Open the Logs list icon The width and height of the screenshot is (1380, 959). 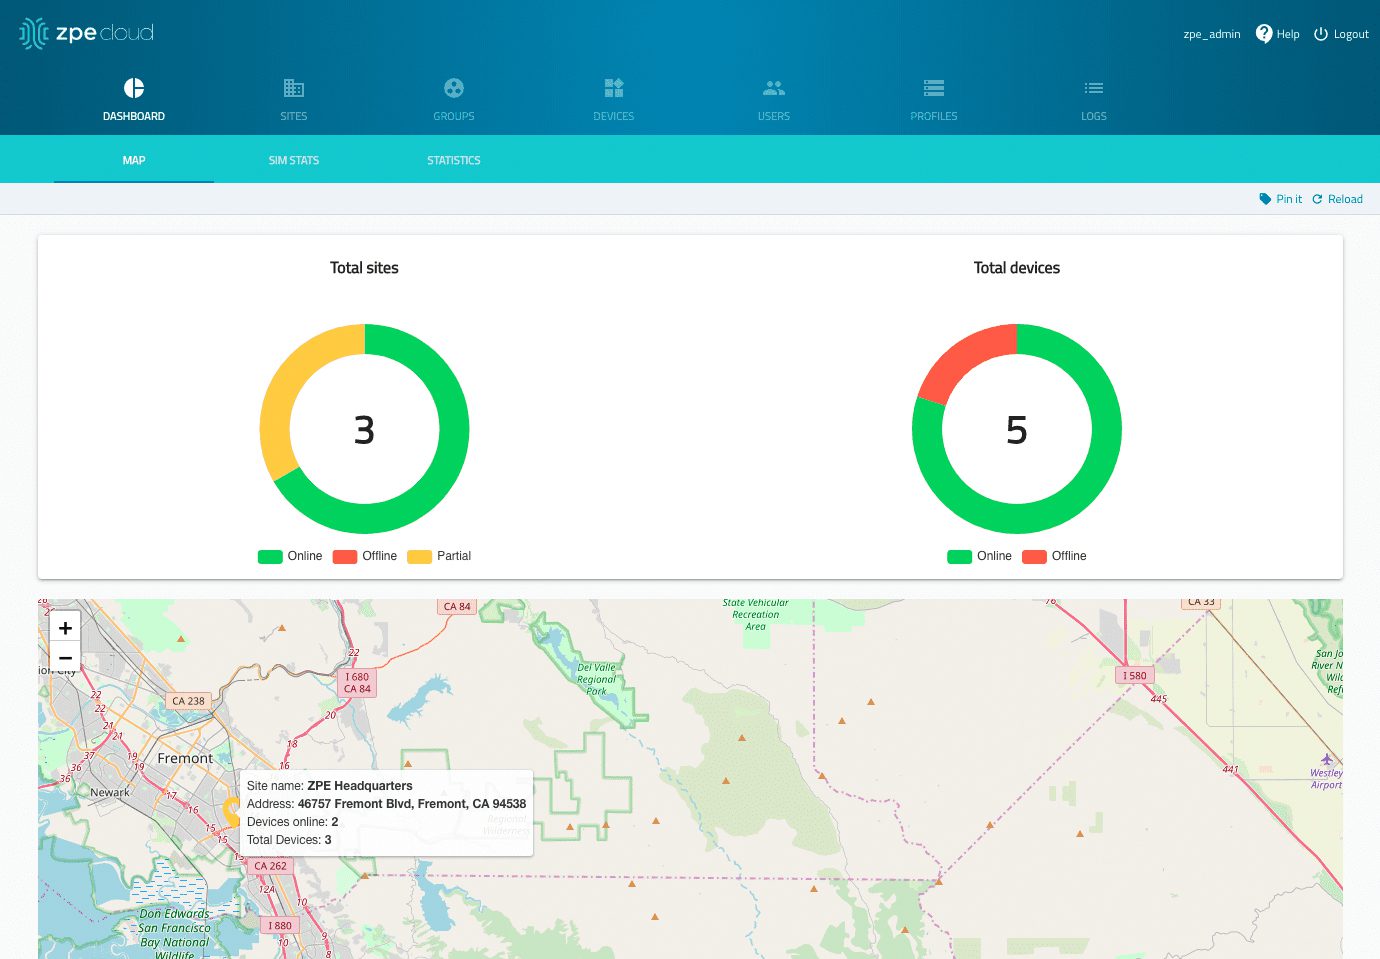(1093, 89)
